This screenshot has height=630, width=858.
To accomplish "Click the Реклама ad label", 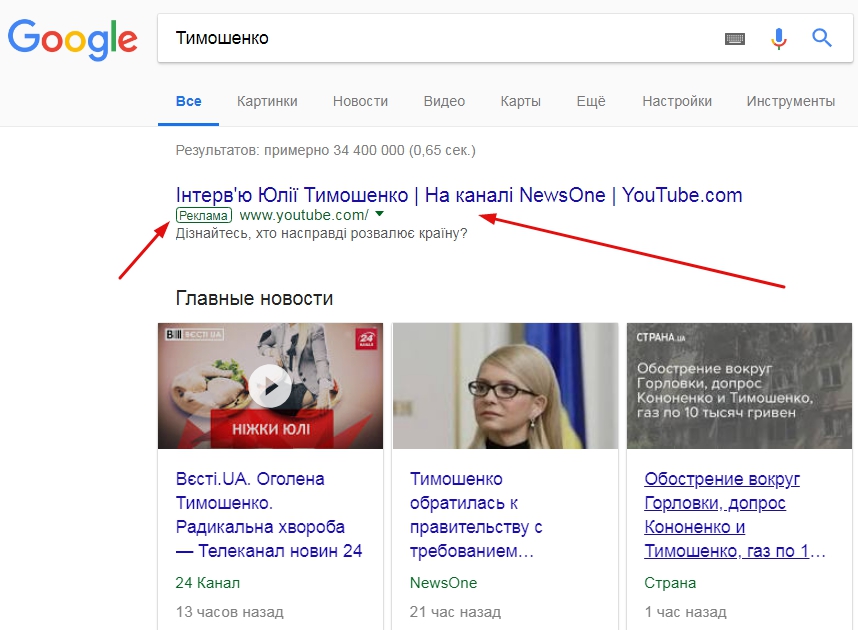I will pyautogui.click(x=204, y=215).
